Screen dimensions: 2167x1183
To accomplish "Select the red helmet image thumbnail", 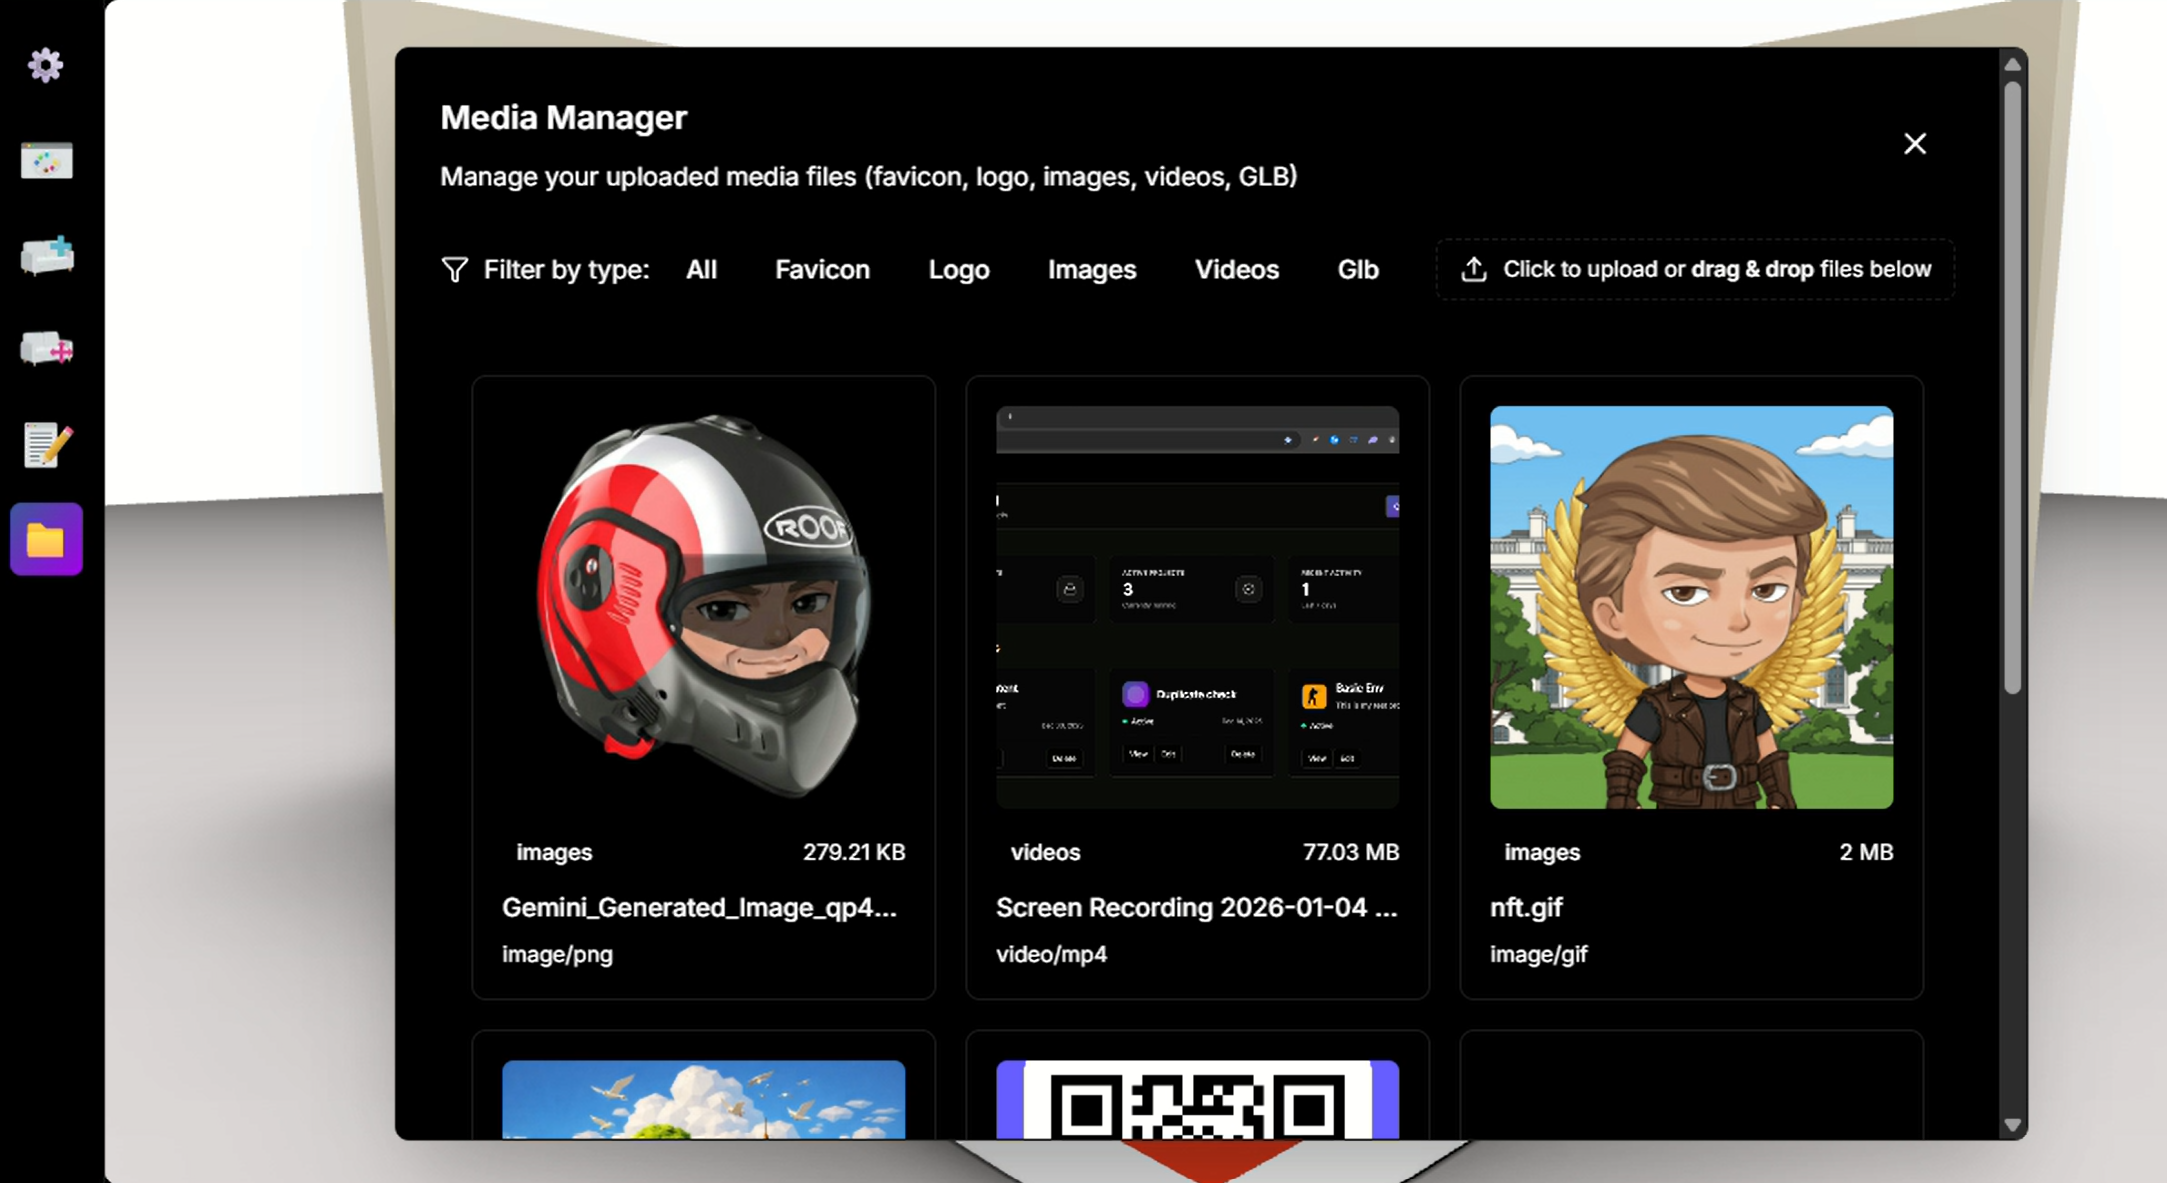I will [703, 607].
